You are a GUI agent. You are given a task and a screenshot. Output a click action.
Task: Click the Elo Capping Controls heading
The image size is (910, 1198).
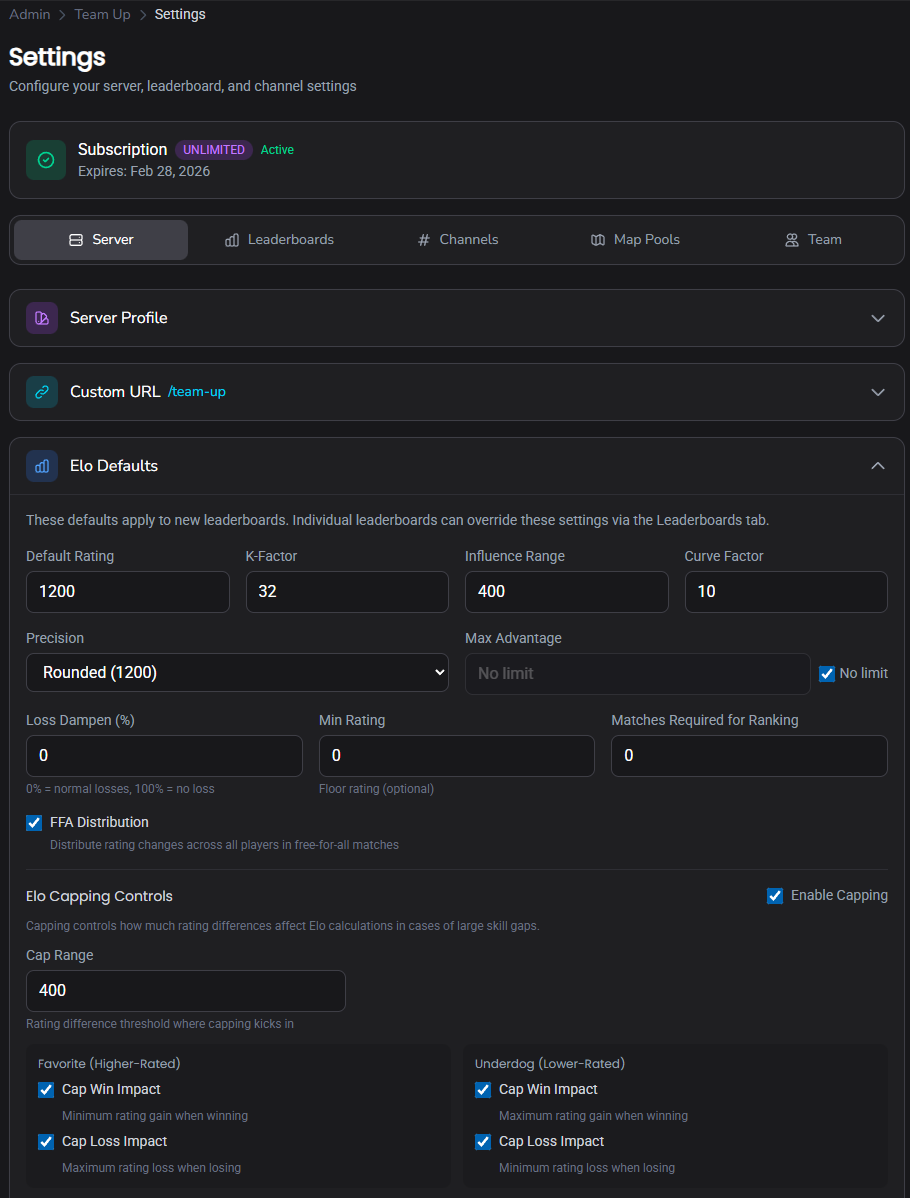coord(99,896)
